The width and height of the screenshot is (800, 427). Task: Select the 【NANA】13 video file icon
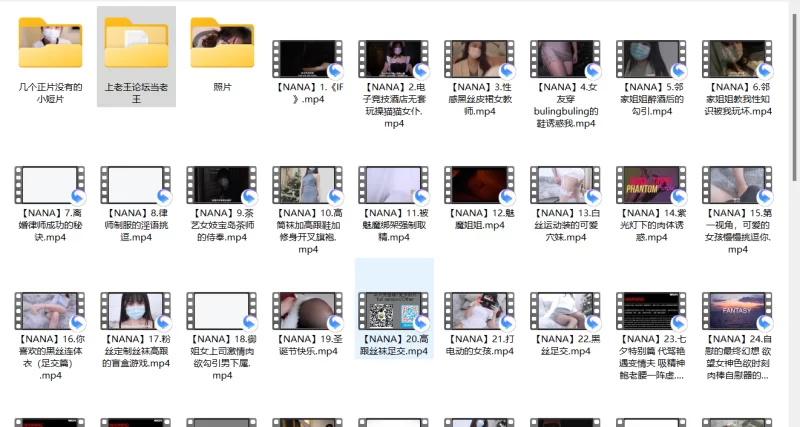[x=565, y=185]
